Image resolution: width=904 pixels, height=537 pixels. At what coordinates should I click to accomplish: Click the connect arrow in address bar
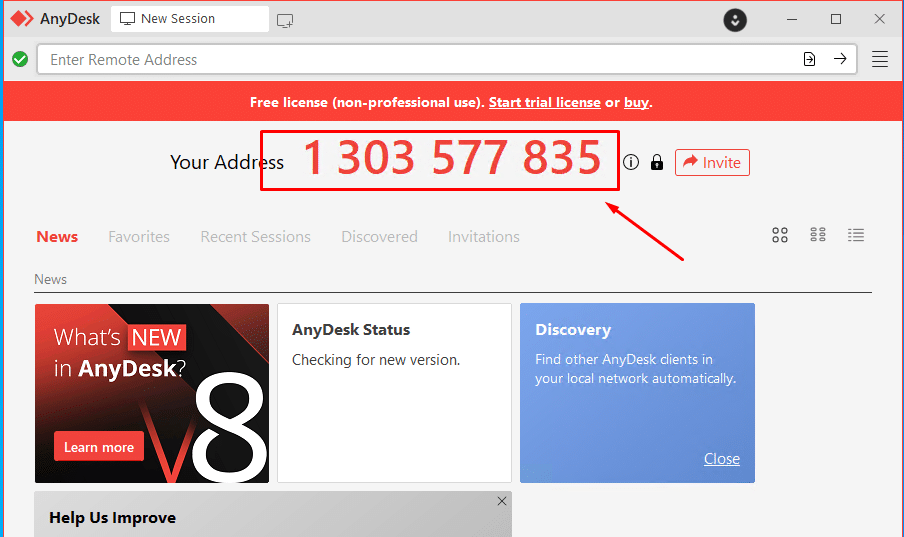click(x=840, y=59)
